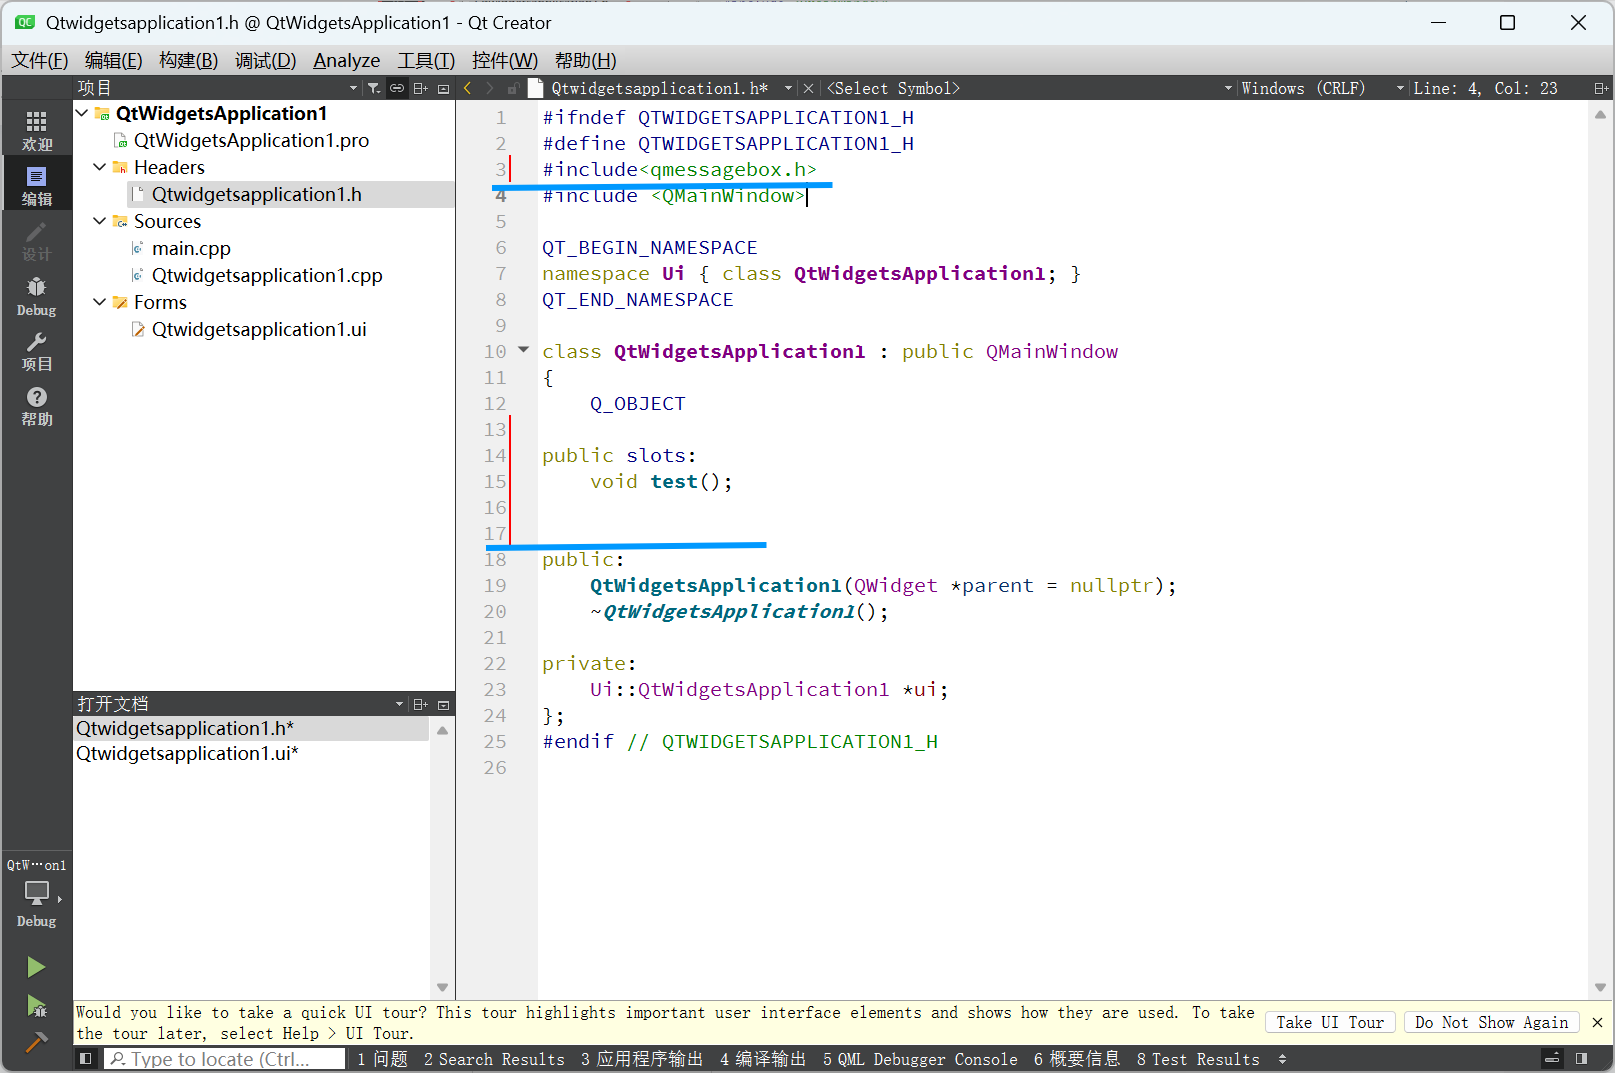The height and width of the screenshot is (1073, 1615).
Task: Open the 2 Search Results pane
Action: point(494,1059)
